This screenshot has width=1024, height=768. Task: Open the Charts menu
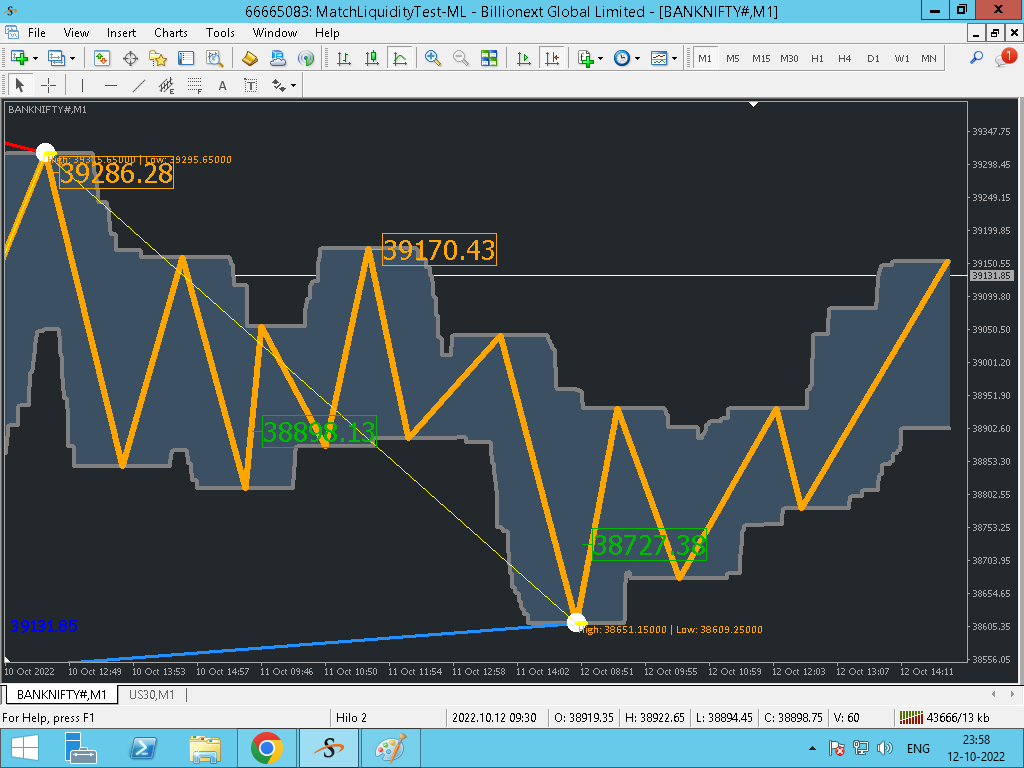pos(170,33)
